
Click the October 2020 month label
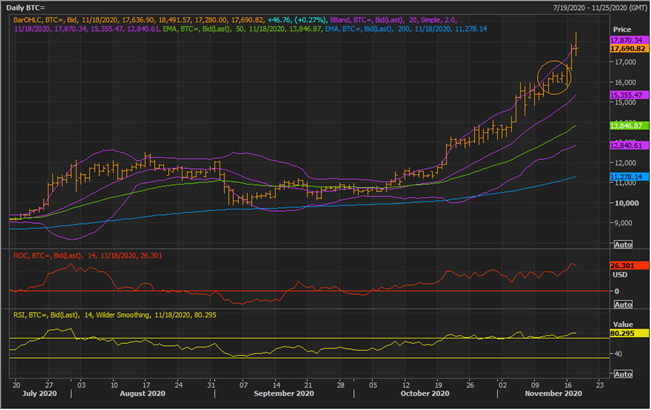[424, 393]
